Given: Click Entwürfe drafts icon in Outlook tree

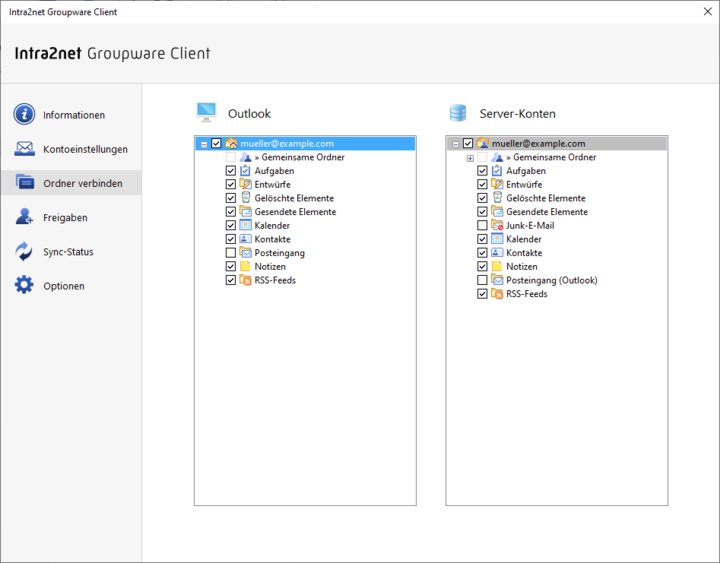Looking at the screenshot, I should coord(246,185).
